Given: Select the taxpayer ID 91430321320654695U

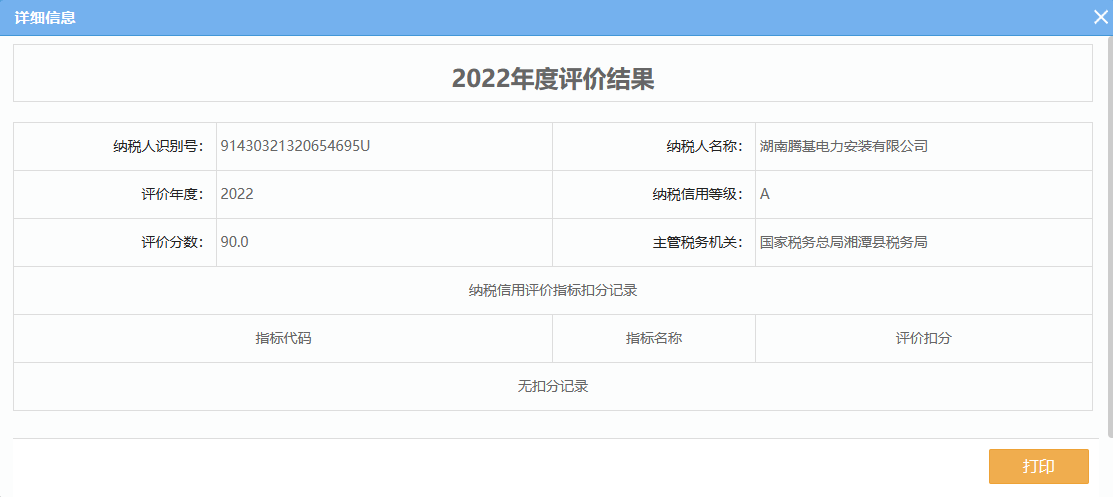Looking at the screenshot, I should (295, 146).
